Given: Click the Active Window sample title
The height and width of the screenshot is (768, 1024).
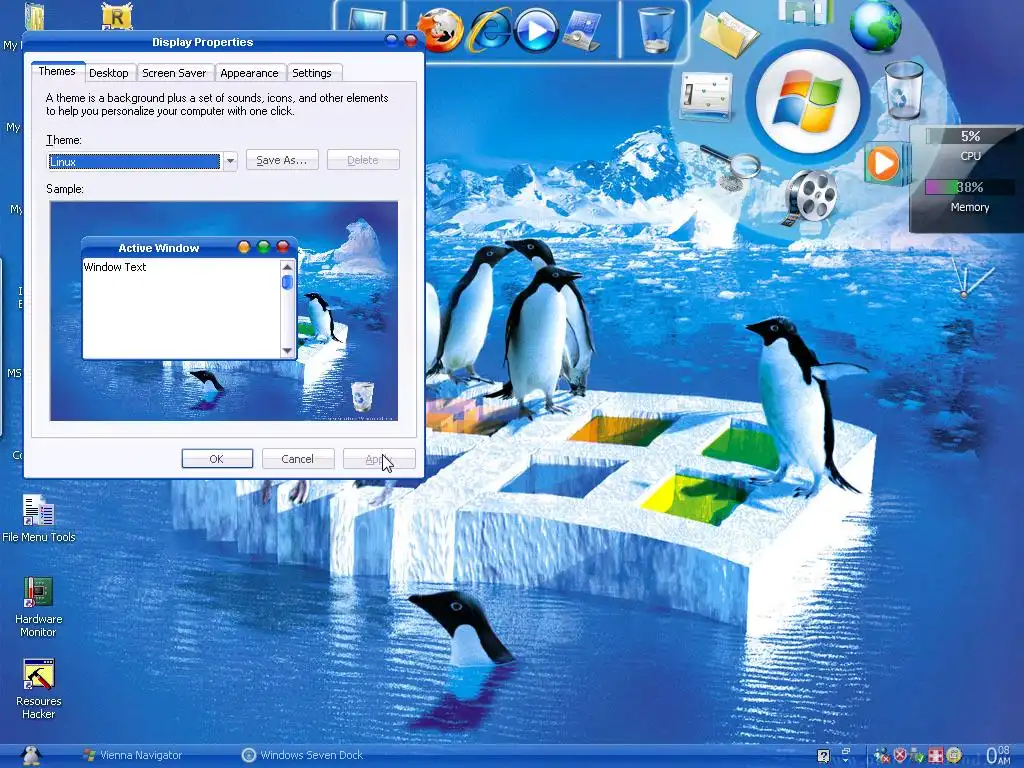Looking at the screenshot, I should coord(159,248).
